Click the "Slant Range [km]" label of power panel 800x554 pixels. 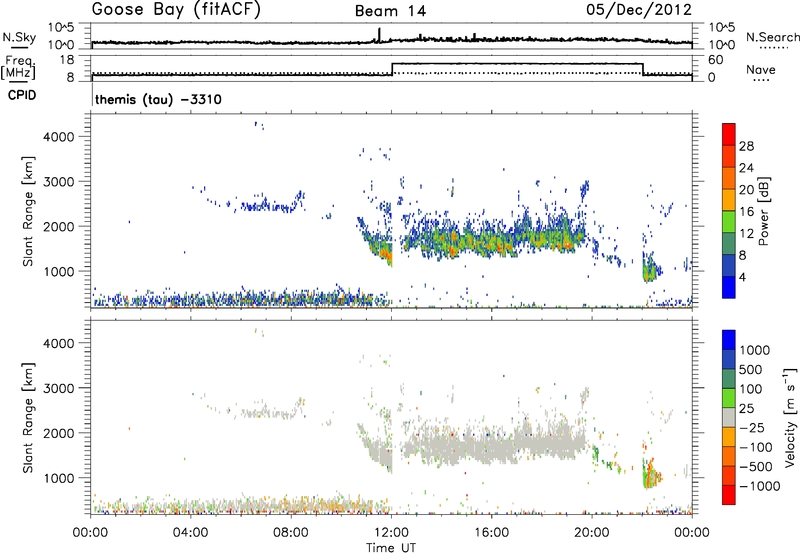click(x=28, y=211)
